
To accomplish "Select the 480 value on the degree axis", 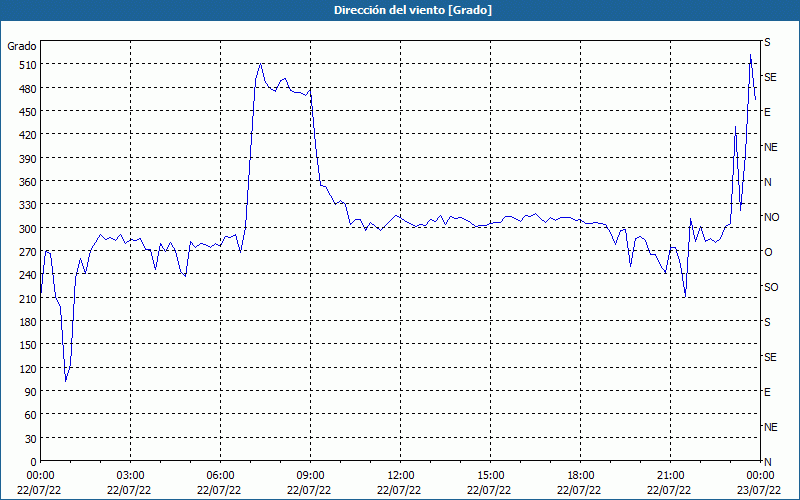I will 27,88.
